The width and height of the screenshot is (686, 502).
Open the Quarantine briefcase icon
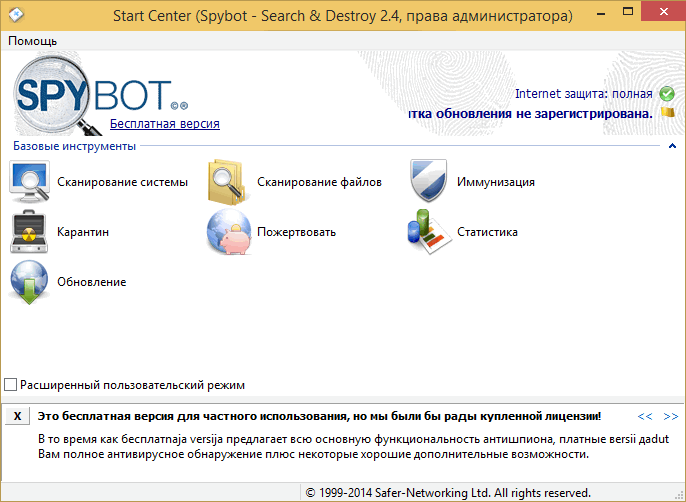pyautogui.click(x=30, y=232)
